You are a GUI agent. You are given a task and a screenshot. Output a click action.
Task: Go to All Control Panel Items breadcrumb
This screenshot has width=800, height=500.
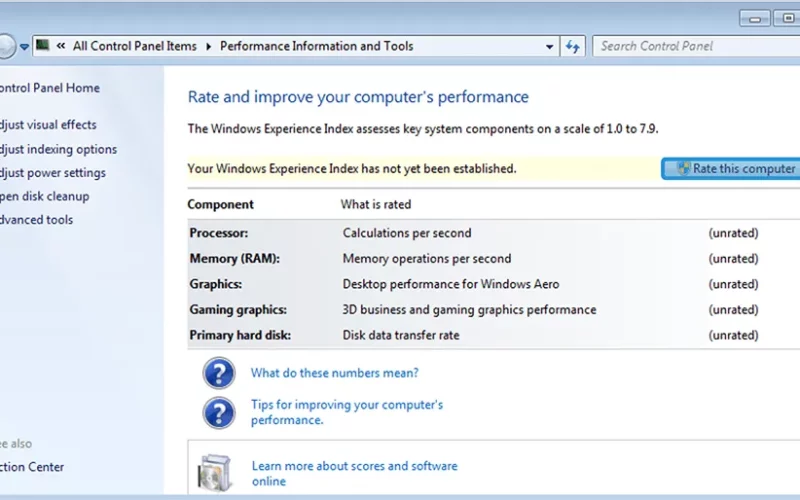(x=135, y=46)
